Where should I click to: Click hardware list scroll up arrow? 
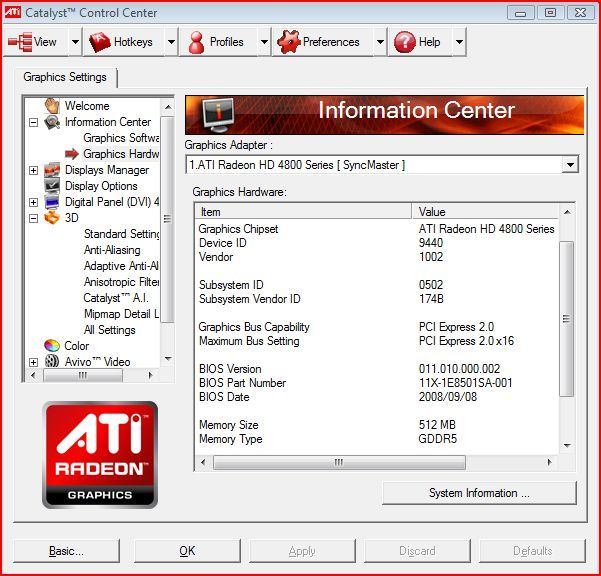pyautogui.click(x=567, y=212)
